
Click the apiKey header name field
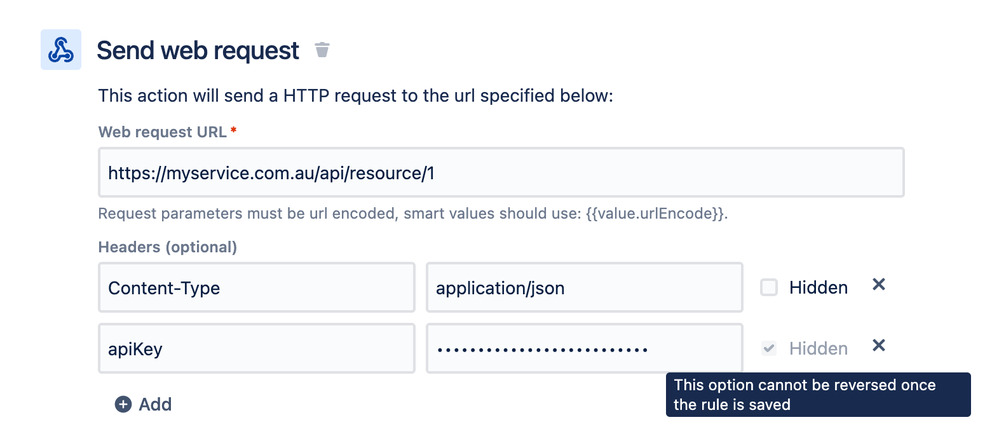pos(256,349)
